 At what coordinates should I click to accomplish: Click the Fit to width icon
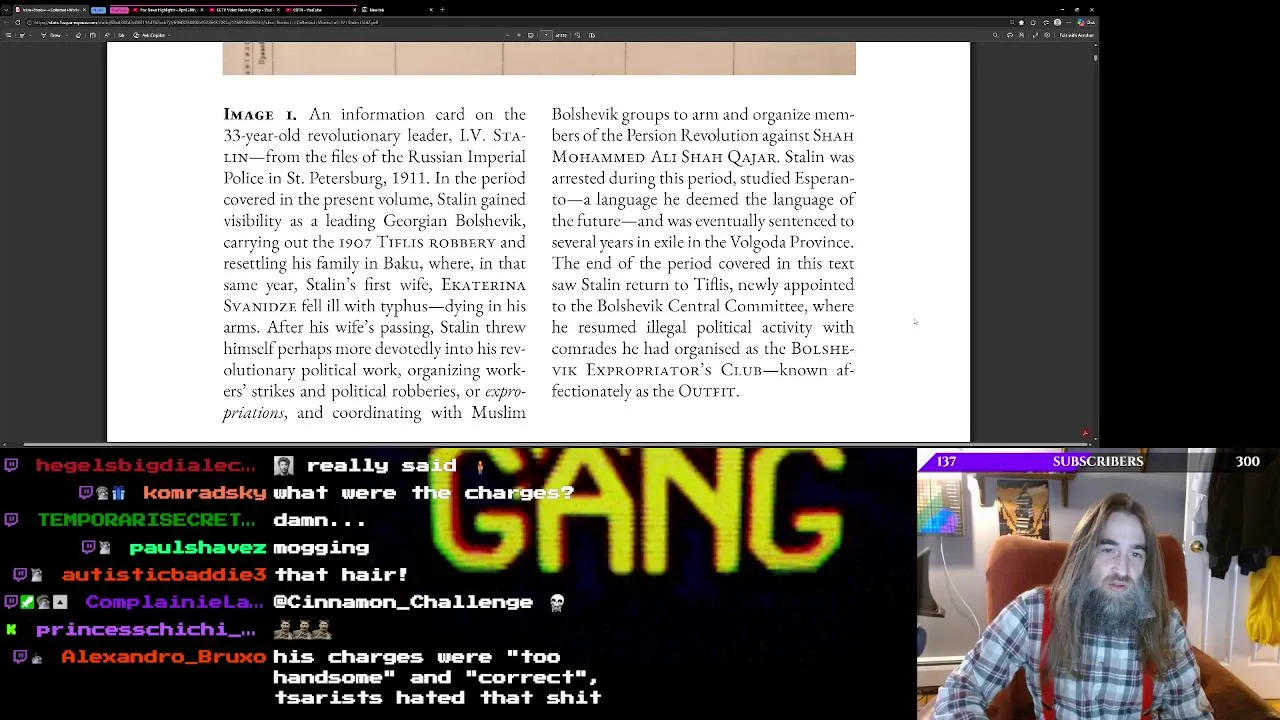click(531, 35)
